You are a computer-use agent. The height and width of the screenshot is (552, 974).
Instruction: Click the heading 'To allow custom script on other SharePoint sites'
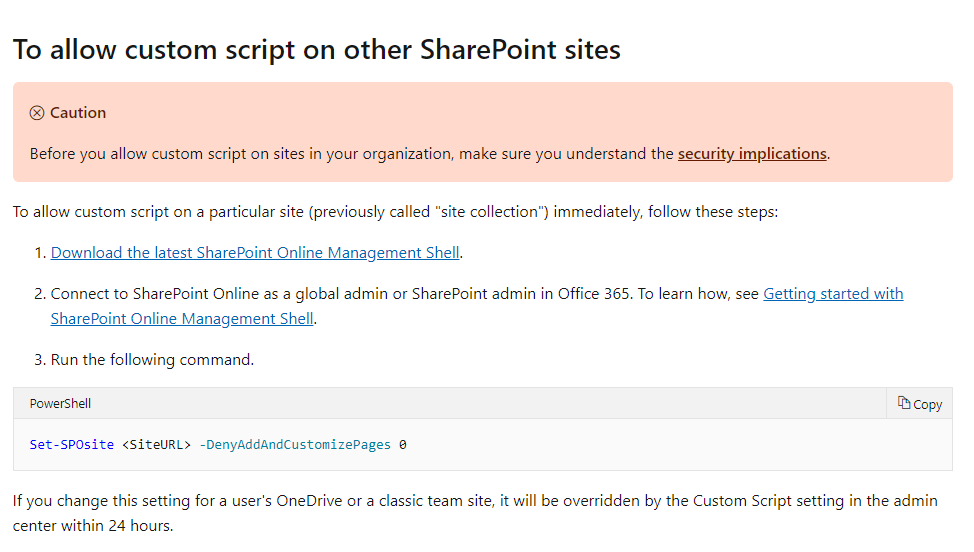pos(317,50)
